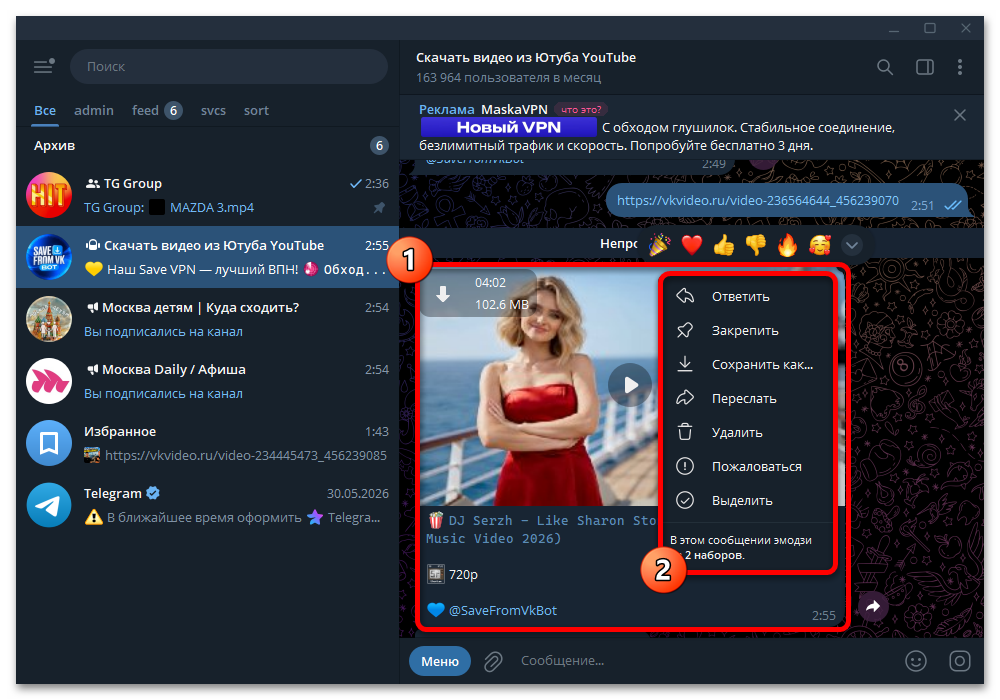Open emoji picker smiley icon
The image size is (1000, 700).
(x=916, y=661)
